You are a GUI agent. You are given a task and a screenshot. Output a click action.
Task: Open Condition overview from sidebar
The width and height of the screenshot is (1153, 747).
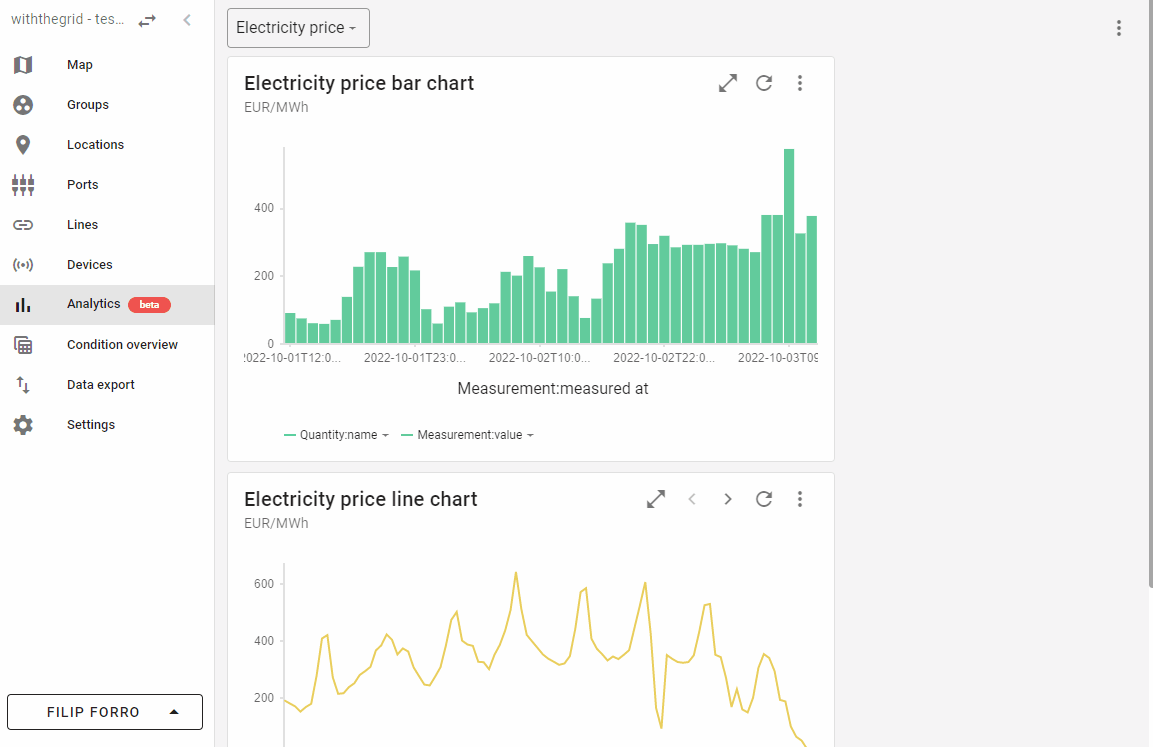[122, 345]
